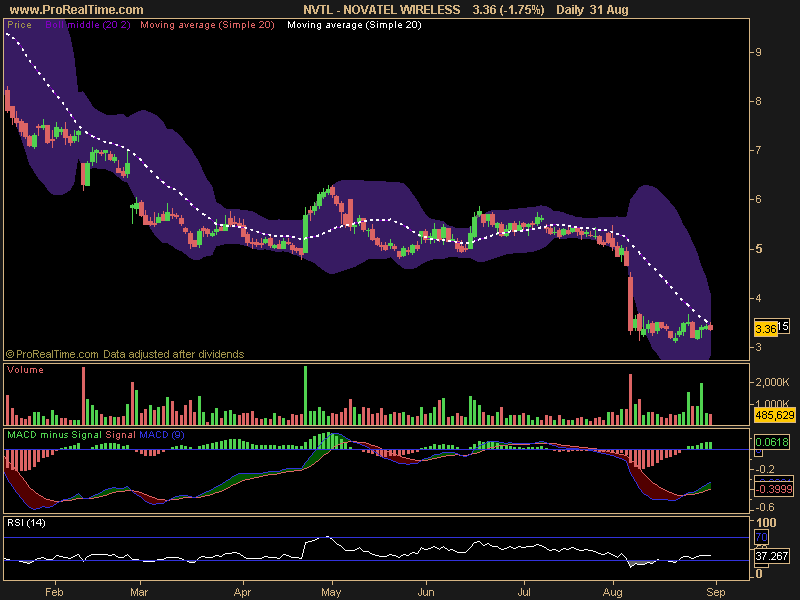Click the Apr date axis label
The height and width of the screenshot is (600, 800).
pos(242,592)
